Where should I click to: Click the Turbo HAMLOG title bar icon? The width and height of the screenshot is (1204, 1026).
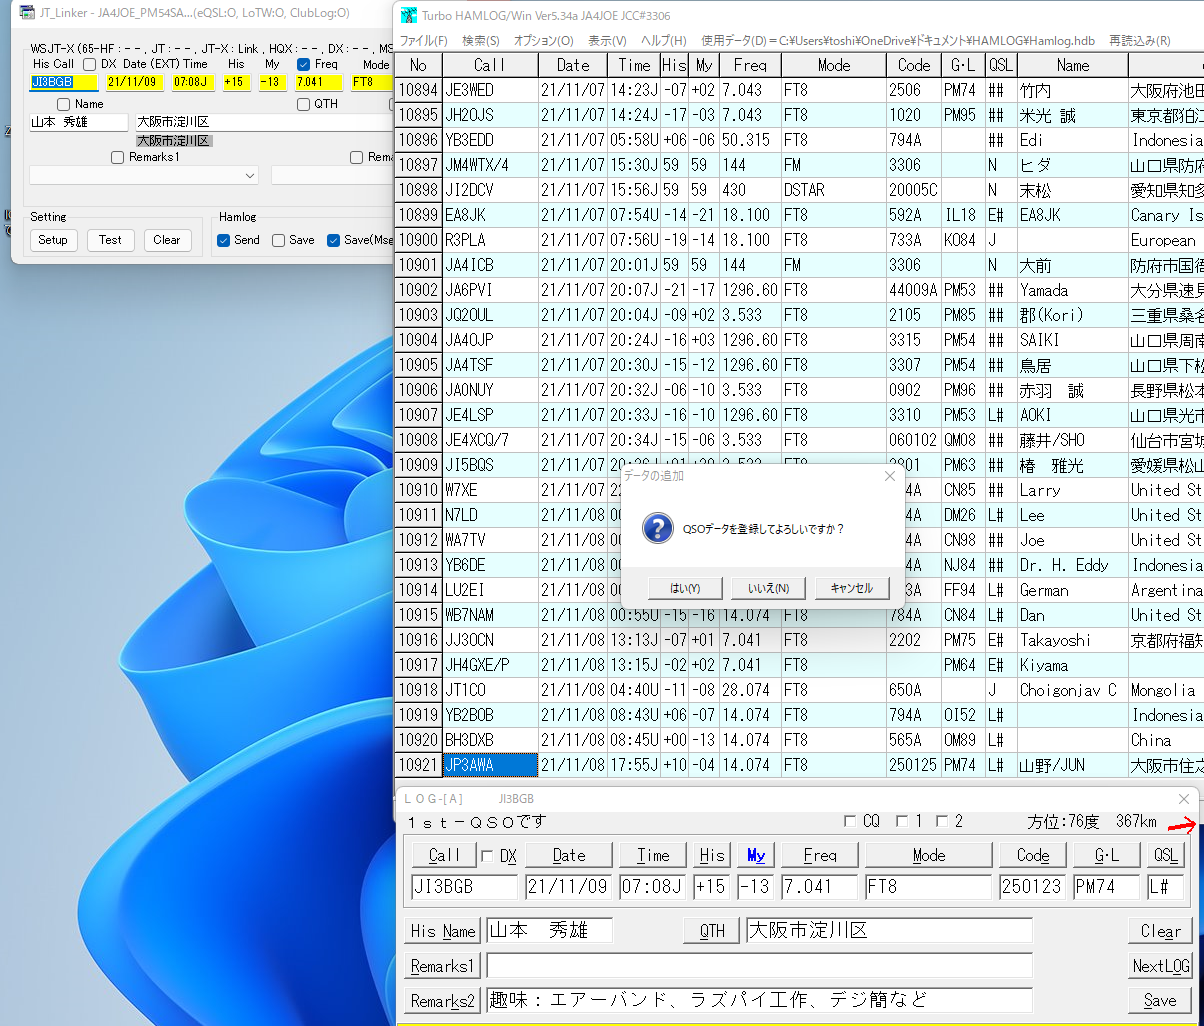408,14
